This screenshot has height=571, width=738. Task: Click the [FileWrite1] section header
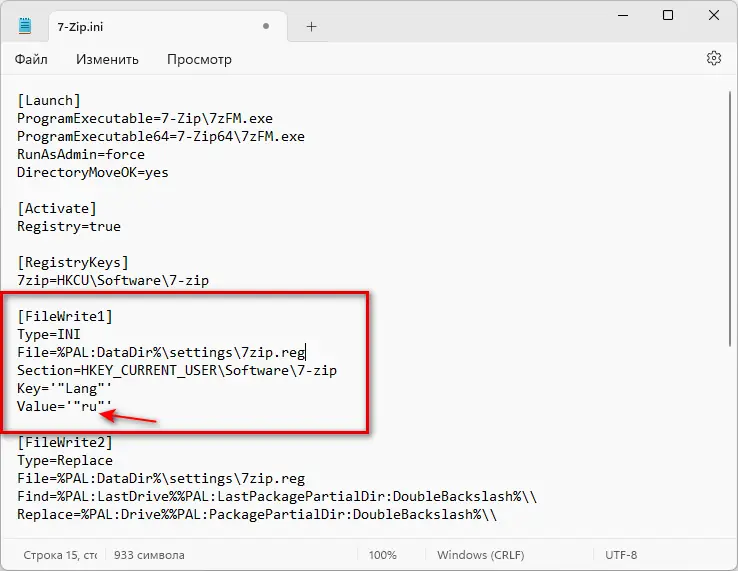click(65, 316)
